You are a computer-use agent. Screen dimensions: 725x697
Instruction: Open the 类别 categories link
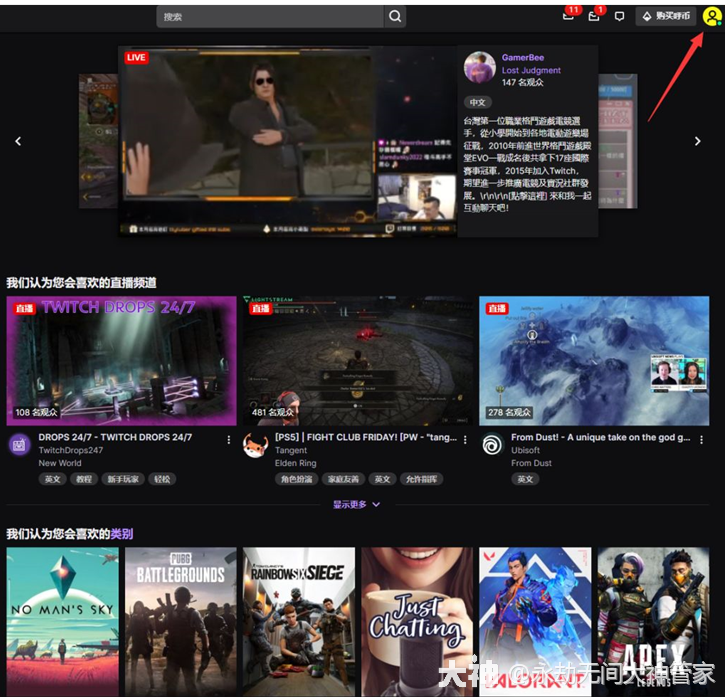pos(122,534)
